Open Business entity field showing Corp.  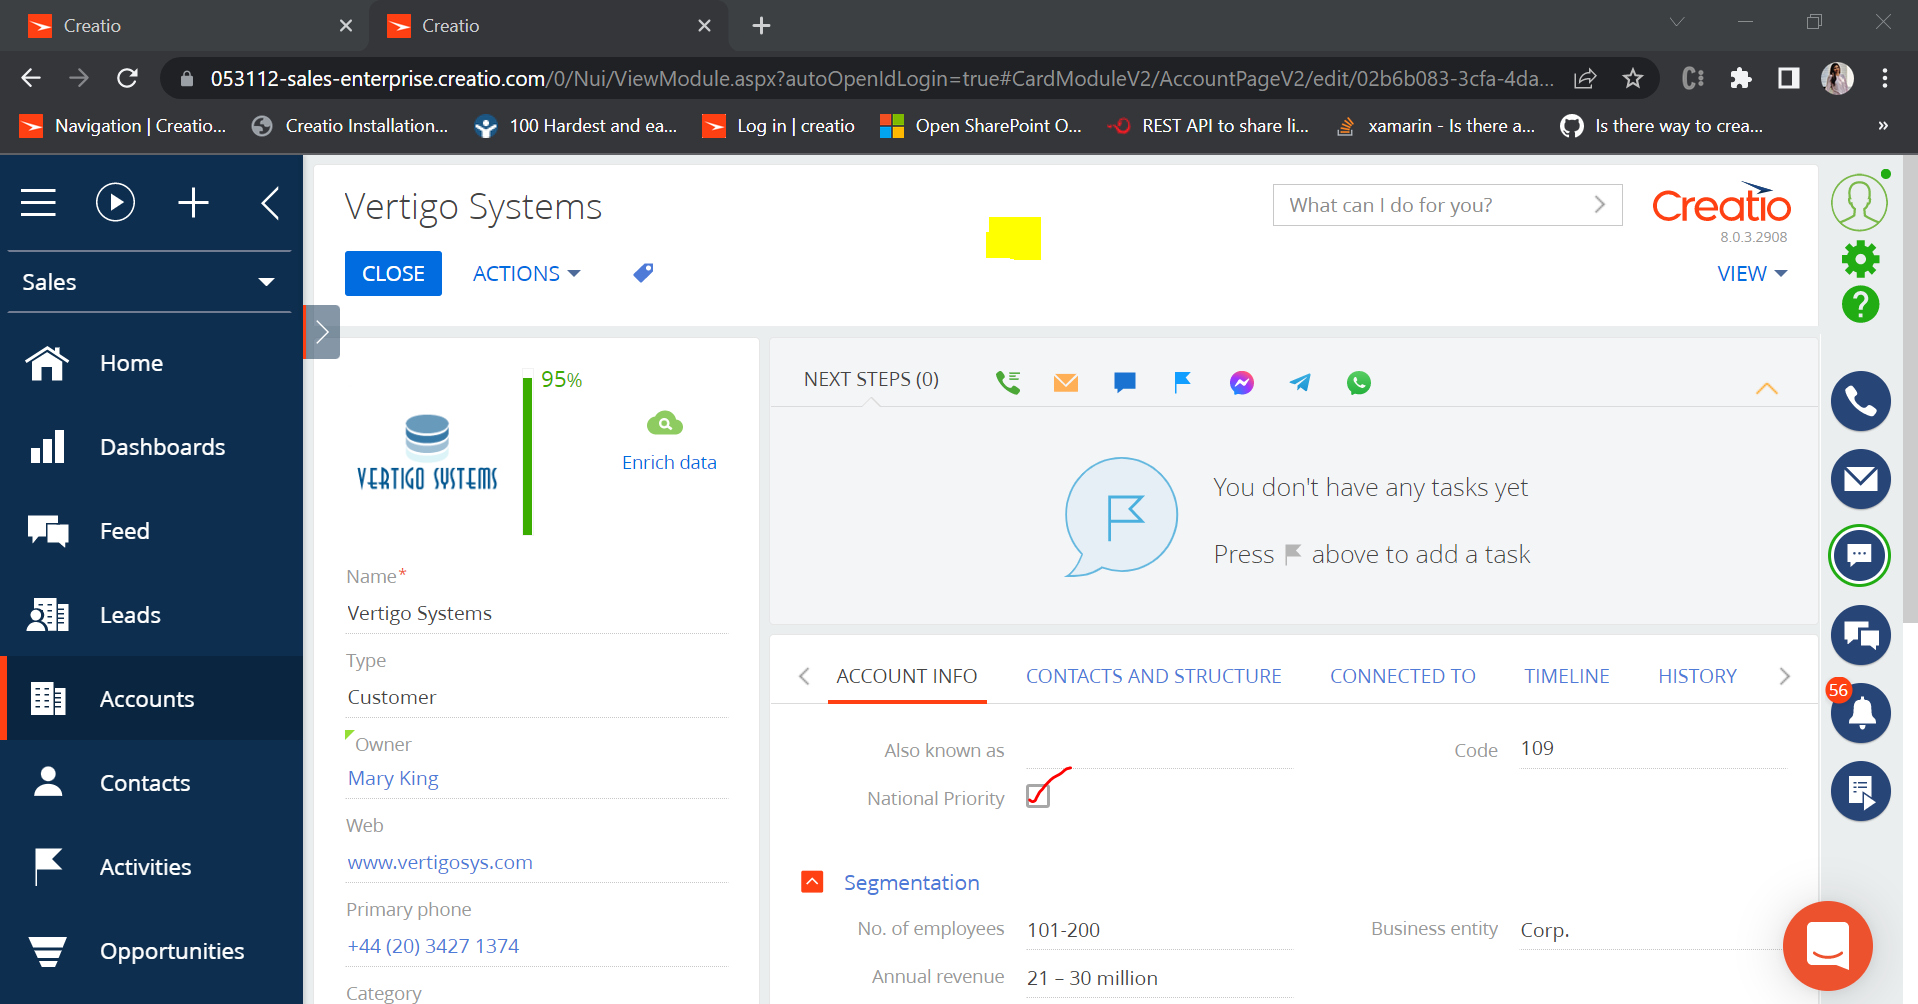click(x=1653, y=930)
